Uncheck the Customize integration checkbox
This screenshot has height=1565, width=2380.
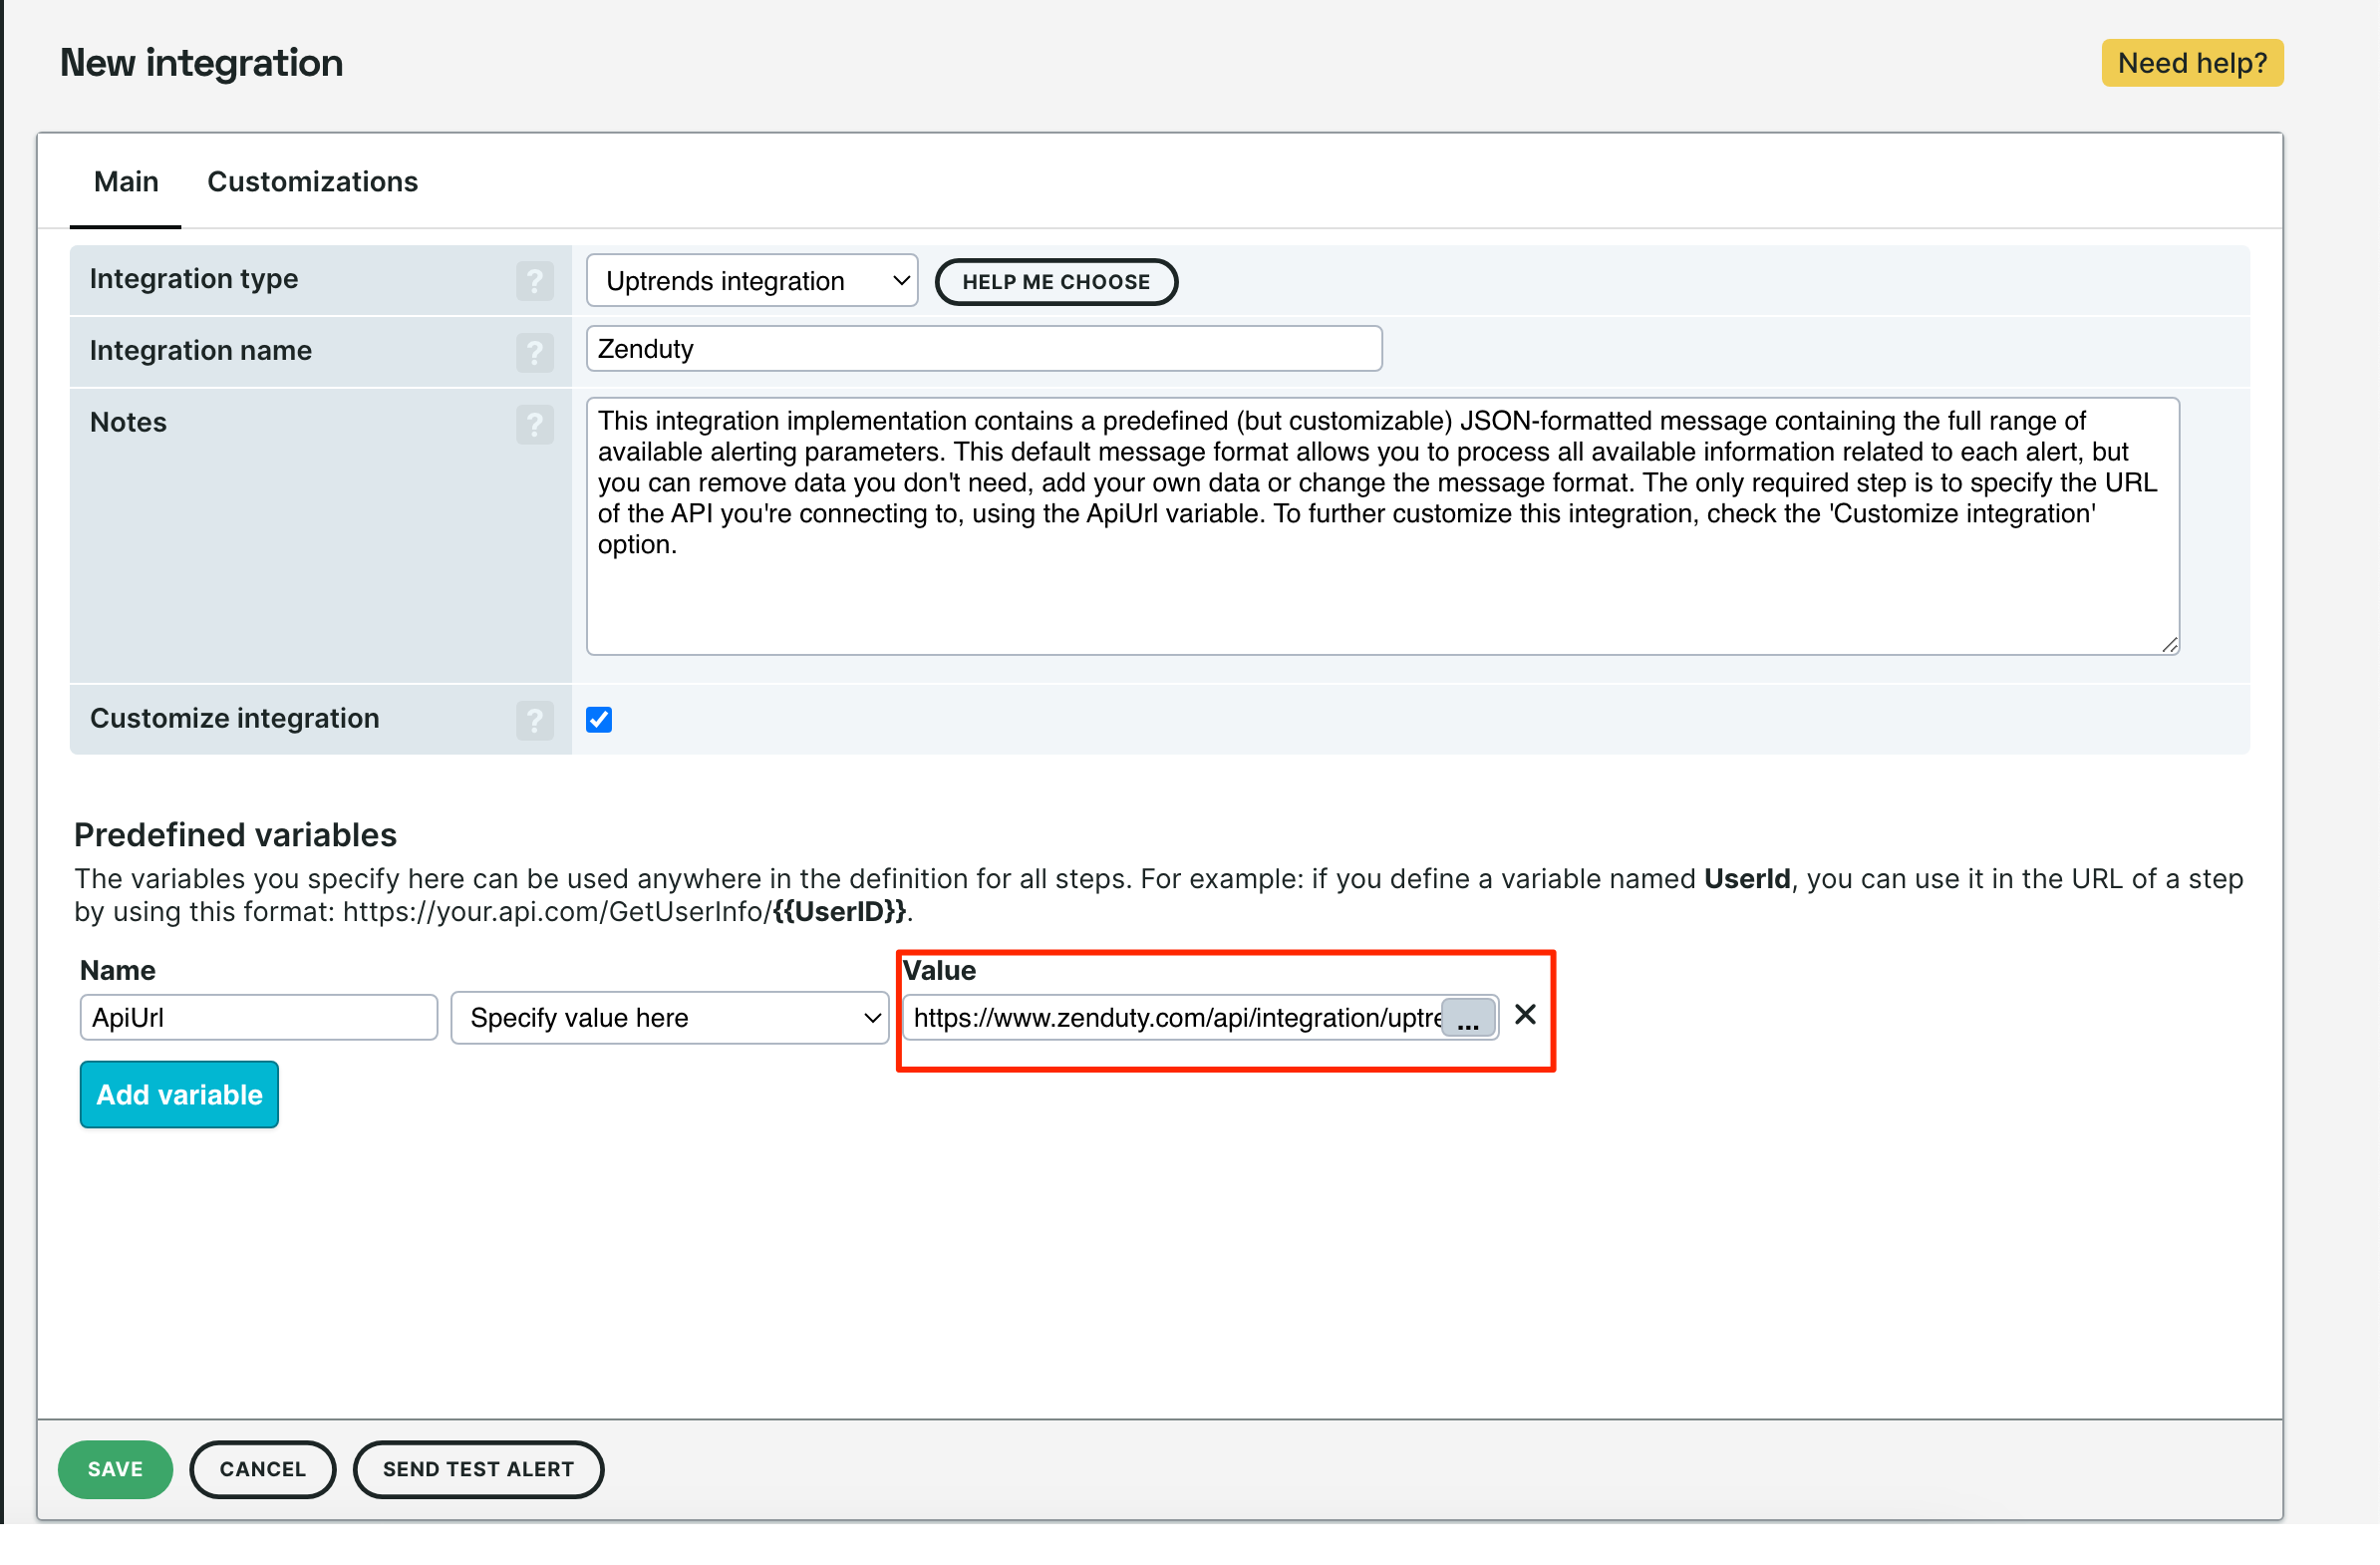coord(599,720)
